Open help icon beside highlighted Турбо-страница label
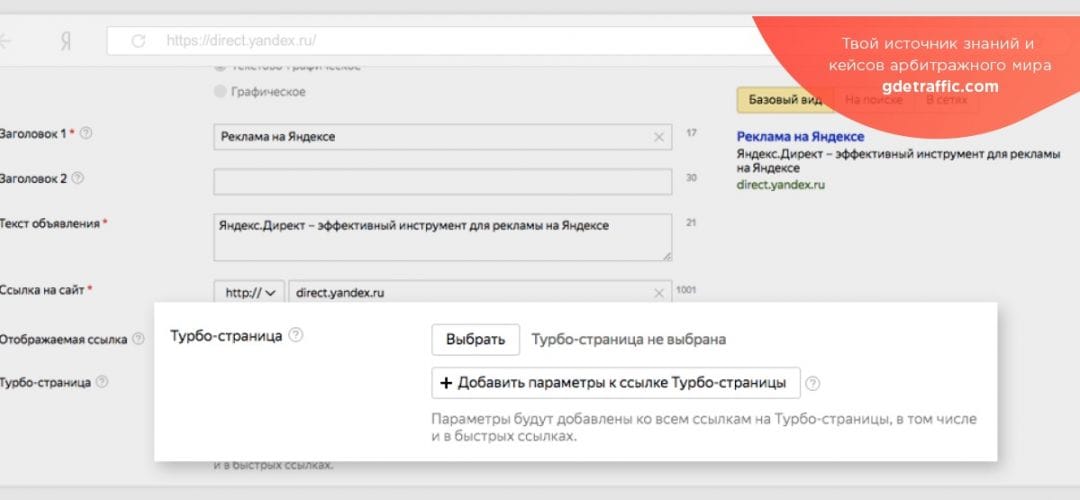This screenshot has height=500, width=1080. 295,335
